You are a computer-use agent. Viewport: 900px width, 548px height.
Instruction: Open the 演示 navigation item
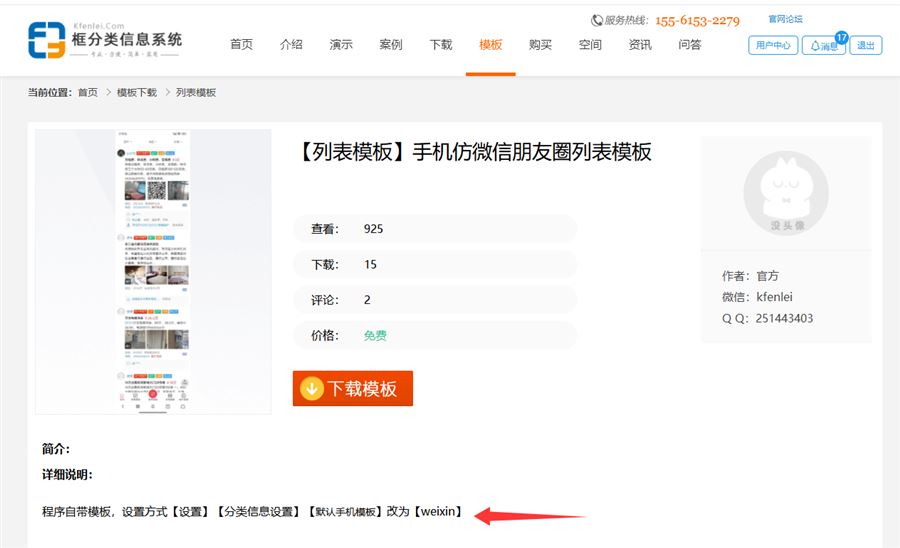point(341,45)
